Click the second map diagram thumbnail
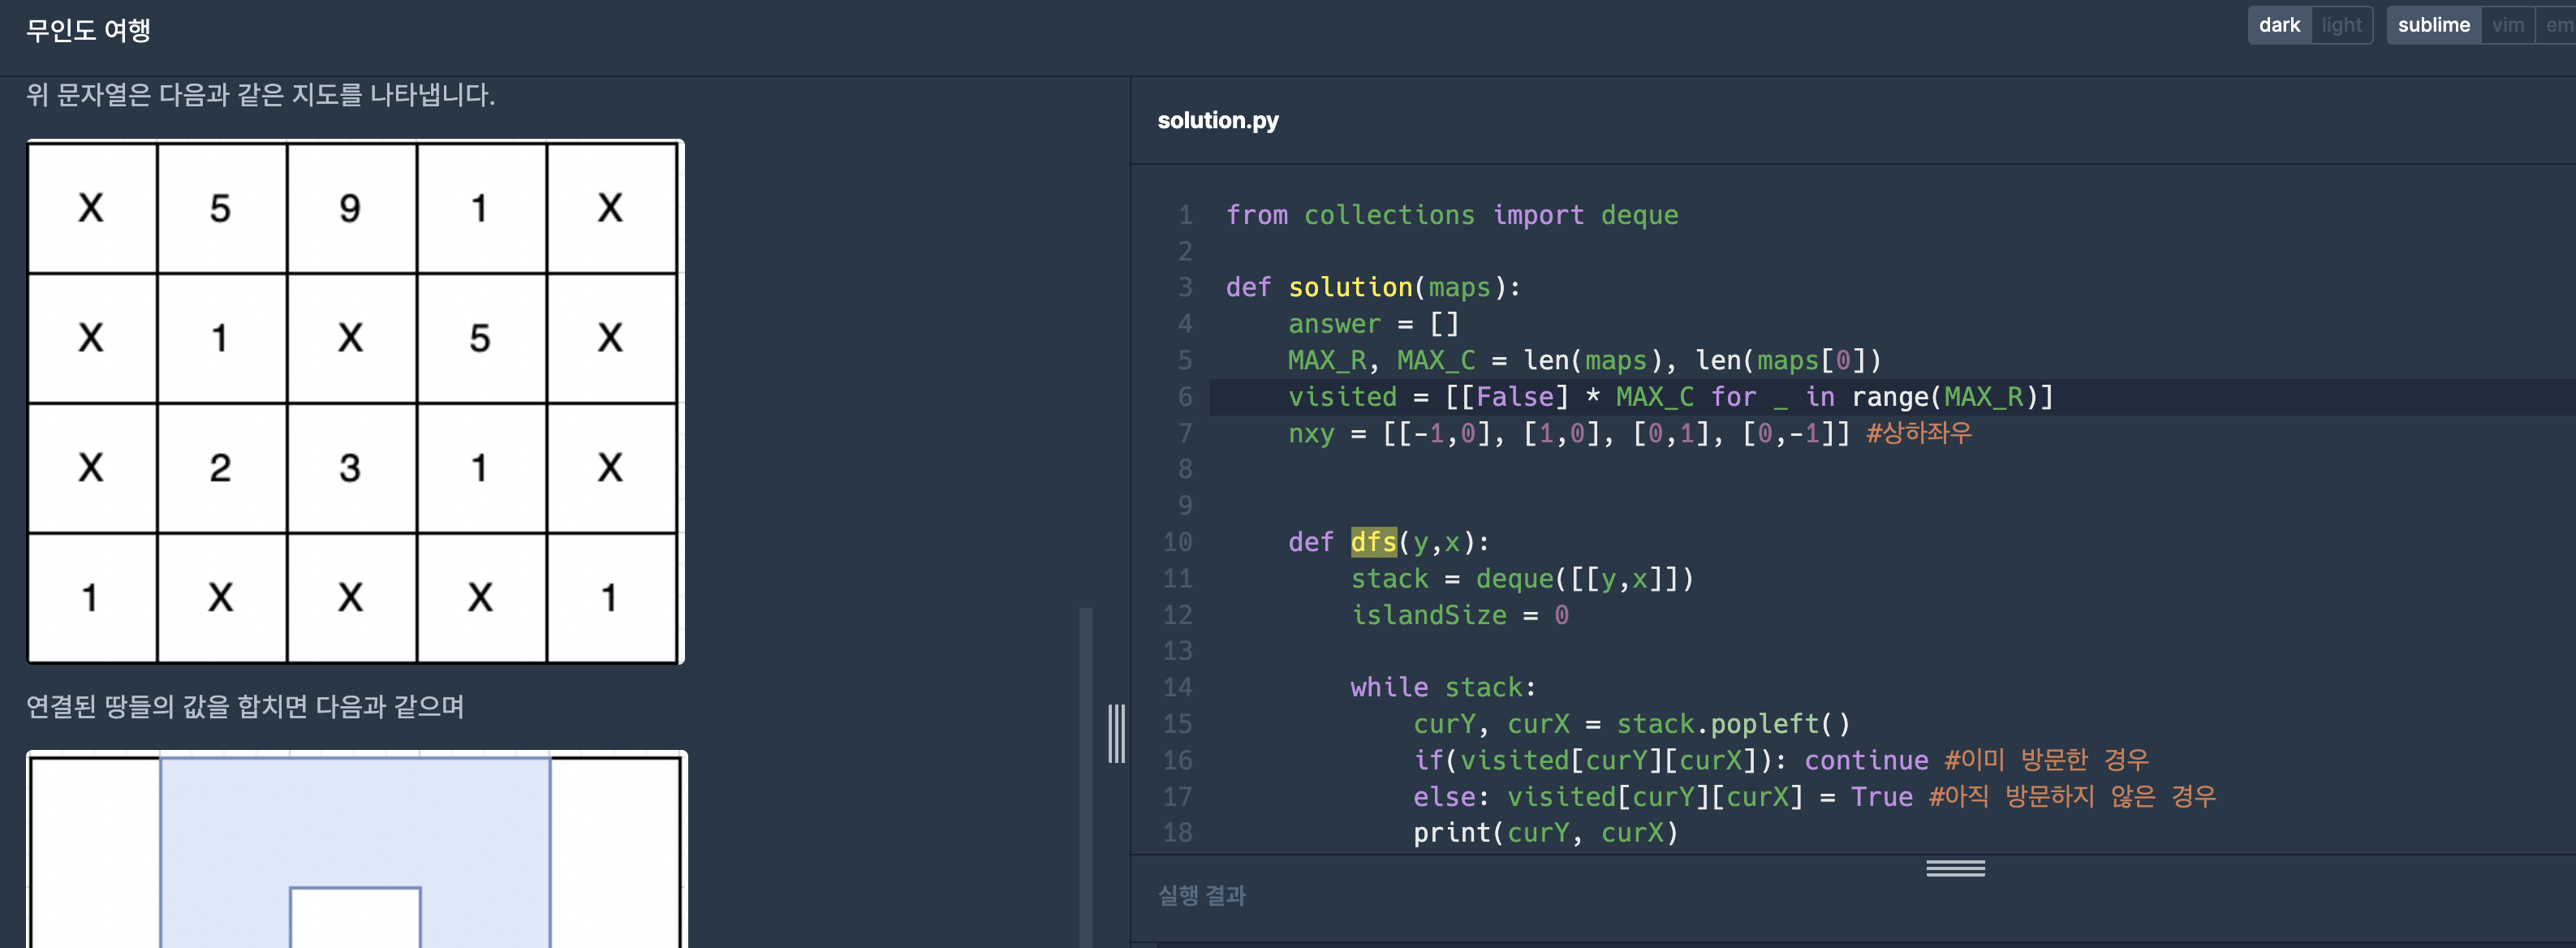2576x948 pixels. coord(356,850)
